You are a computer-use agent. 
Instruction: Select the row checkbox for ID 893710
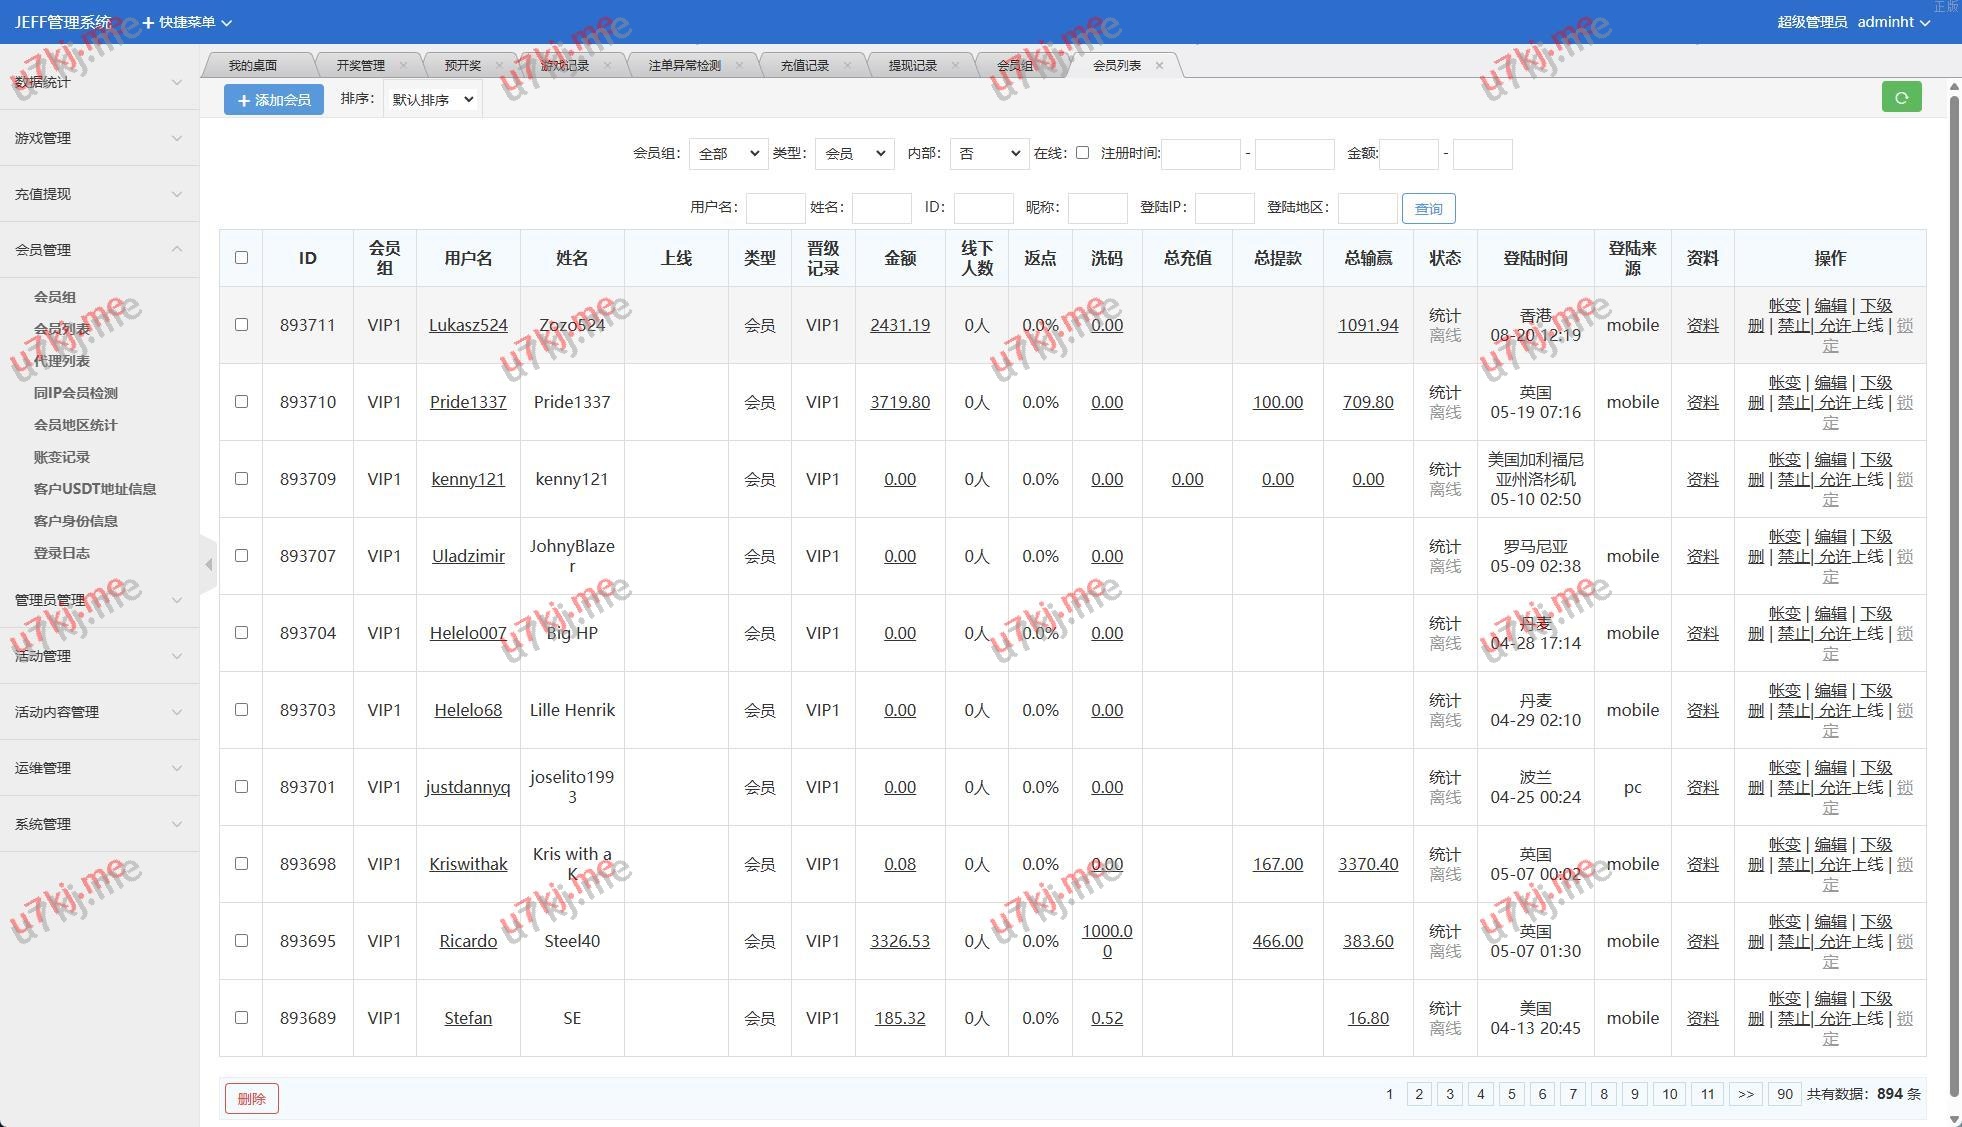point(241,402)
